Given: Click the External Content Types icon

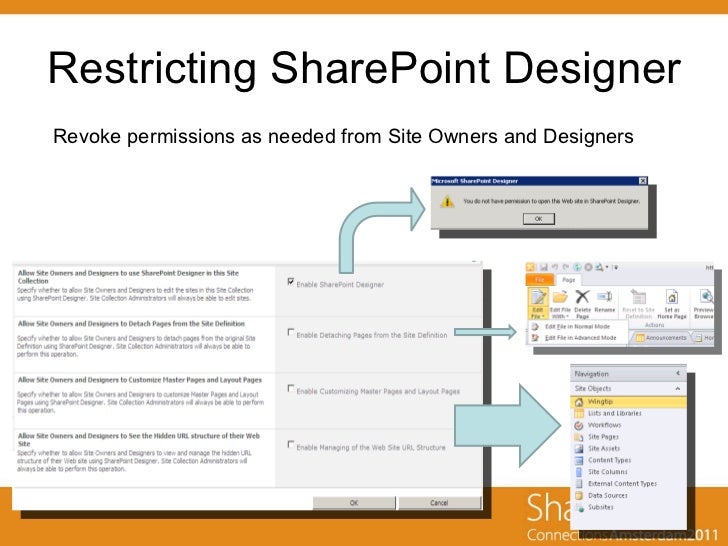Looking at the screenshot, I should [x=579, y=484].
